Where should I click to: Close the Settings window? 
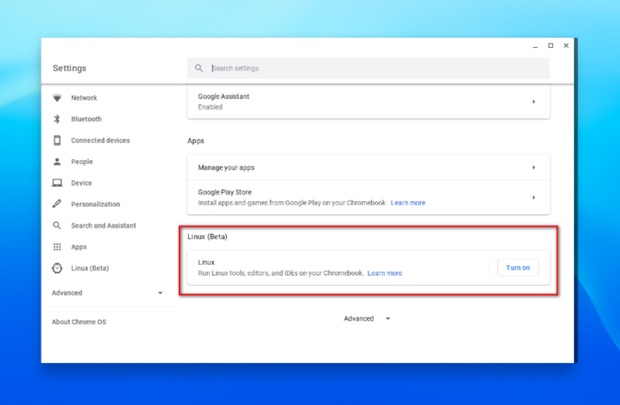(566, 46)
